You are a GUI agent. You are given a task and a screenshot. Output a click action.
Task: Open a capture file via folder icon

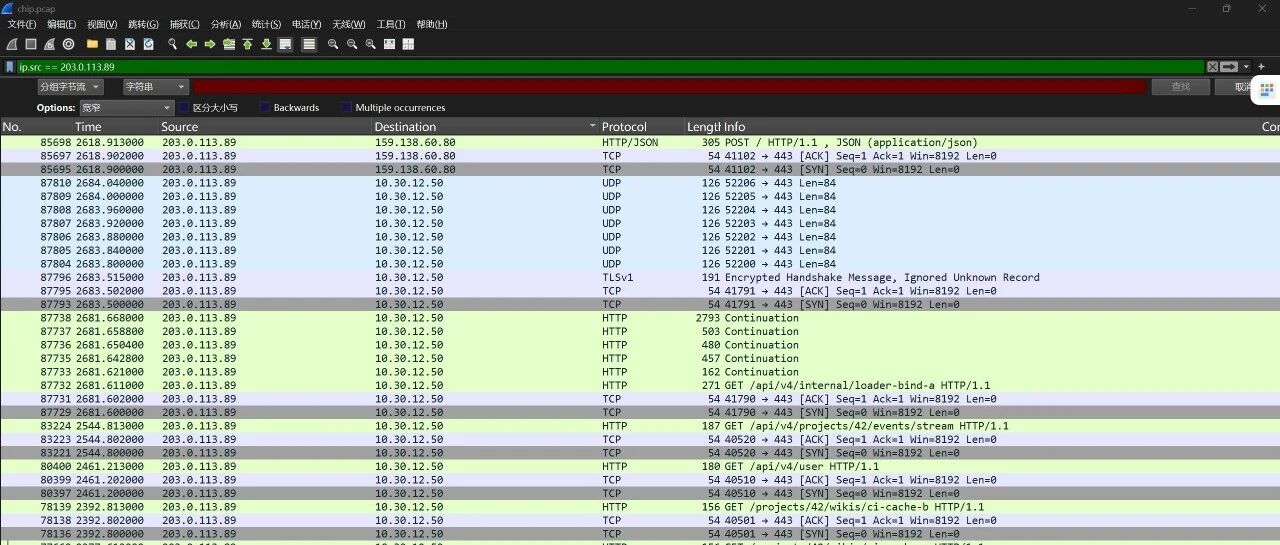[92, 44]
